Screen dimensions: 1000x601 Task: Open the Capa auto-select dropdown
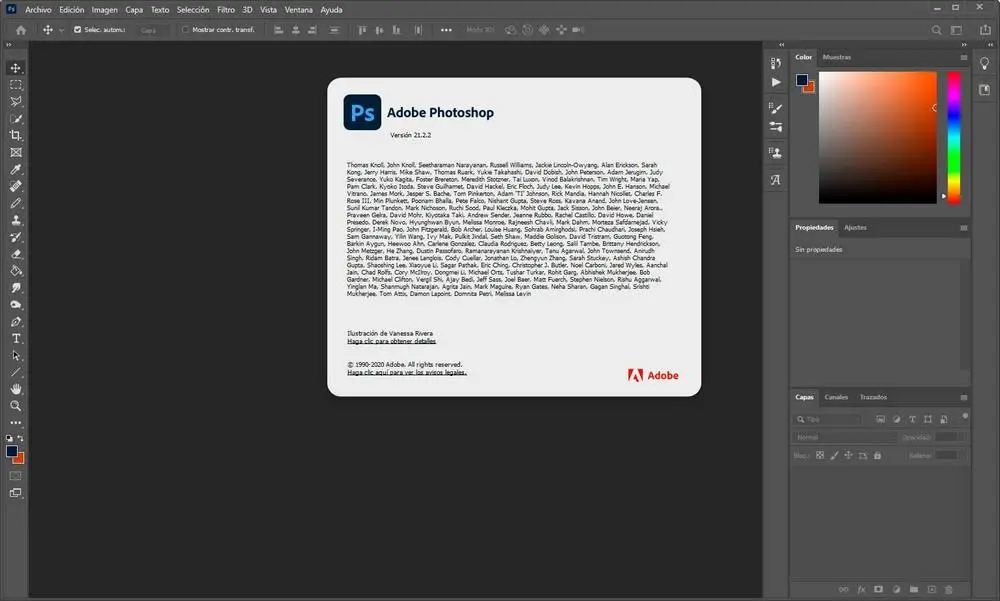coord(152,30)
